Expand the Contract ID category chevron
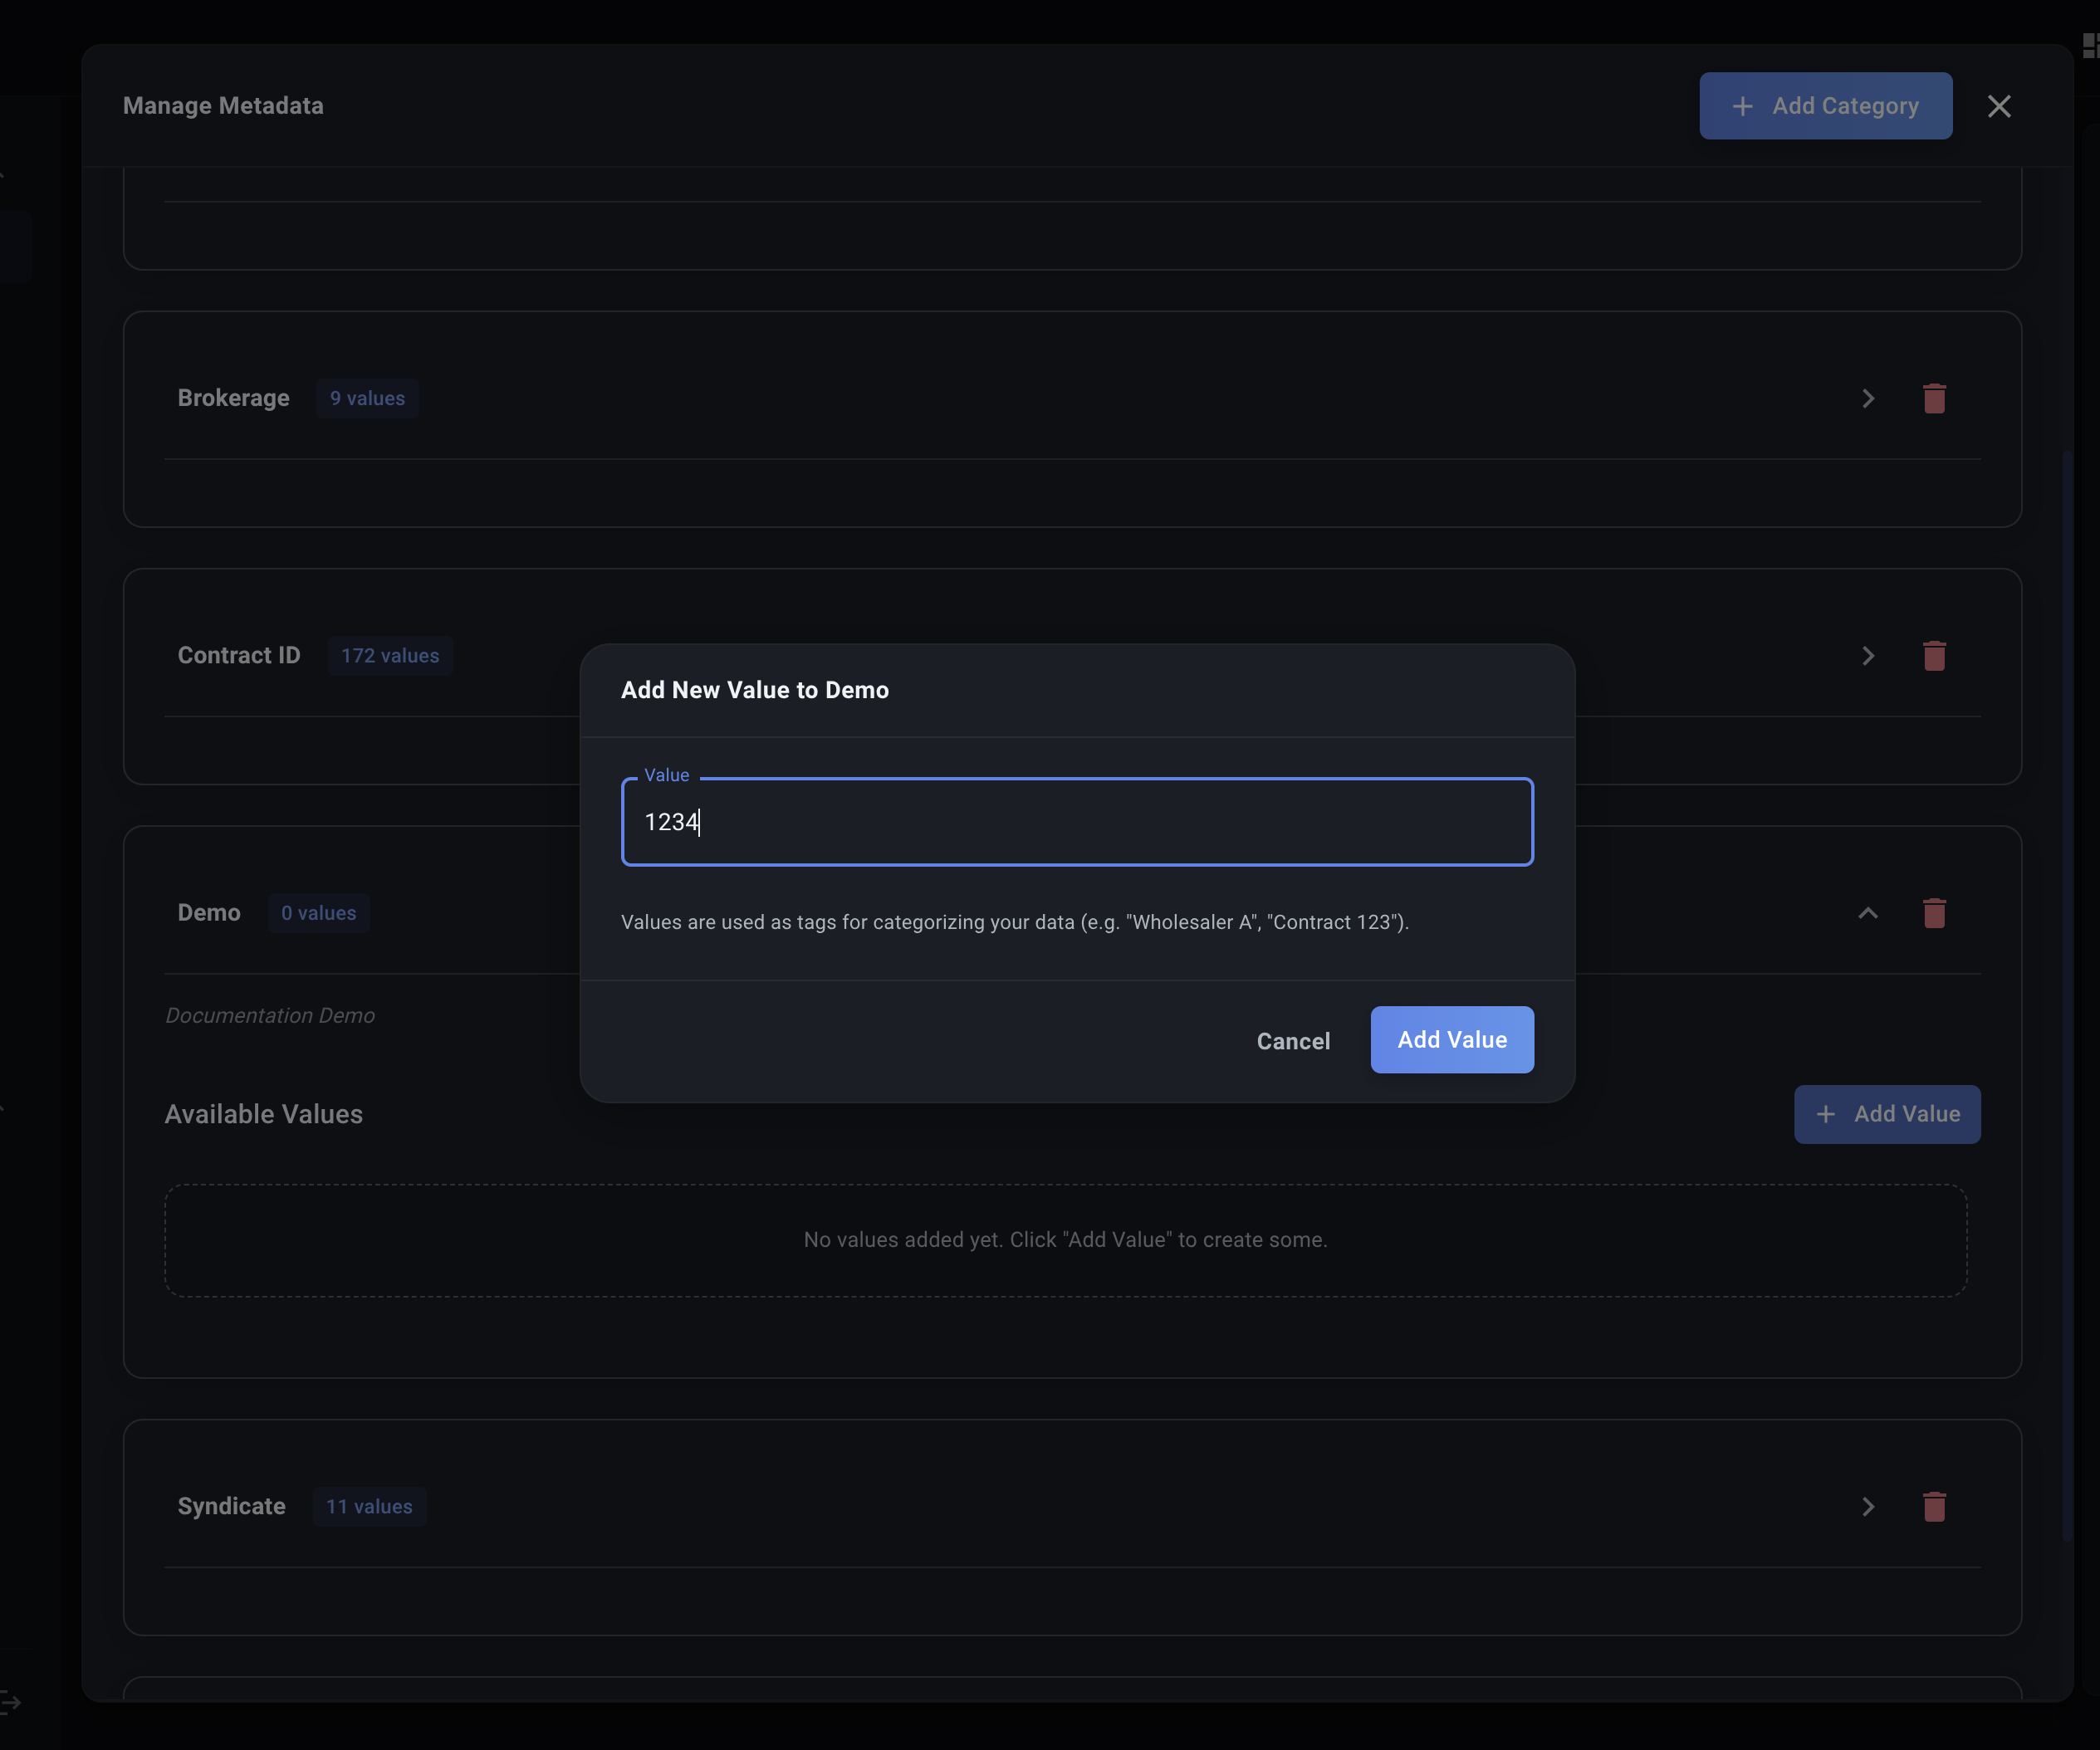The width and height of the screenshot is (2100, 1750). [x=1867, y=656]
